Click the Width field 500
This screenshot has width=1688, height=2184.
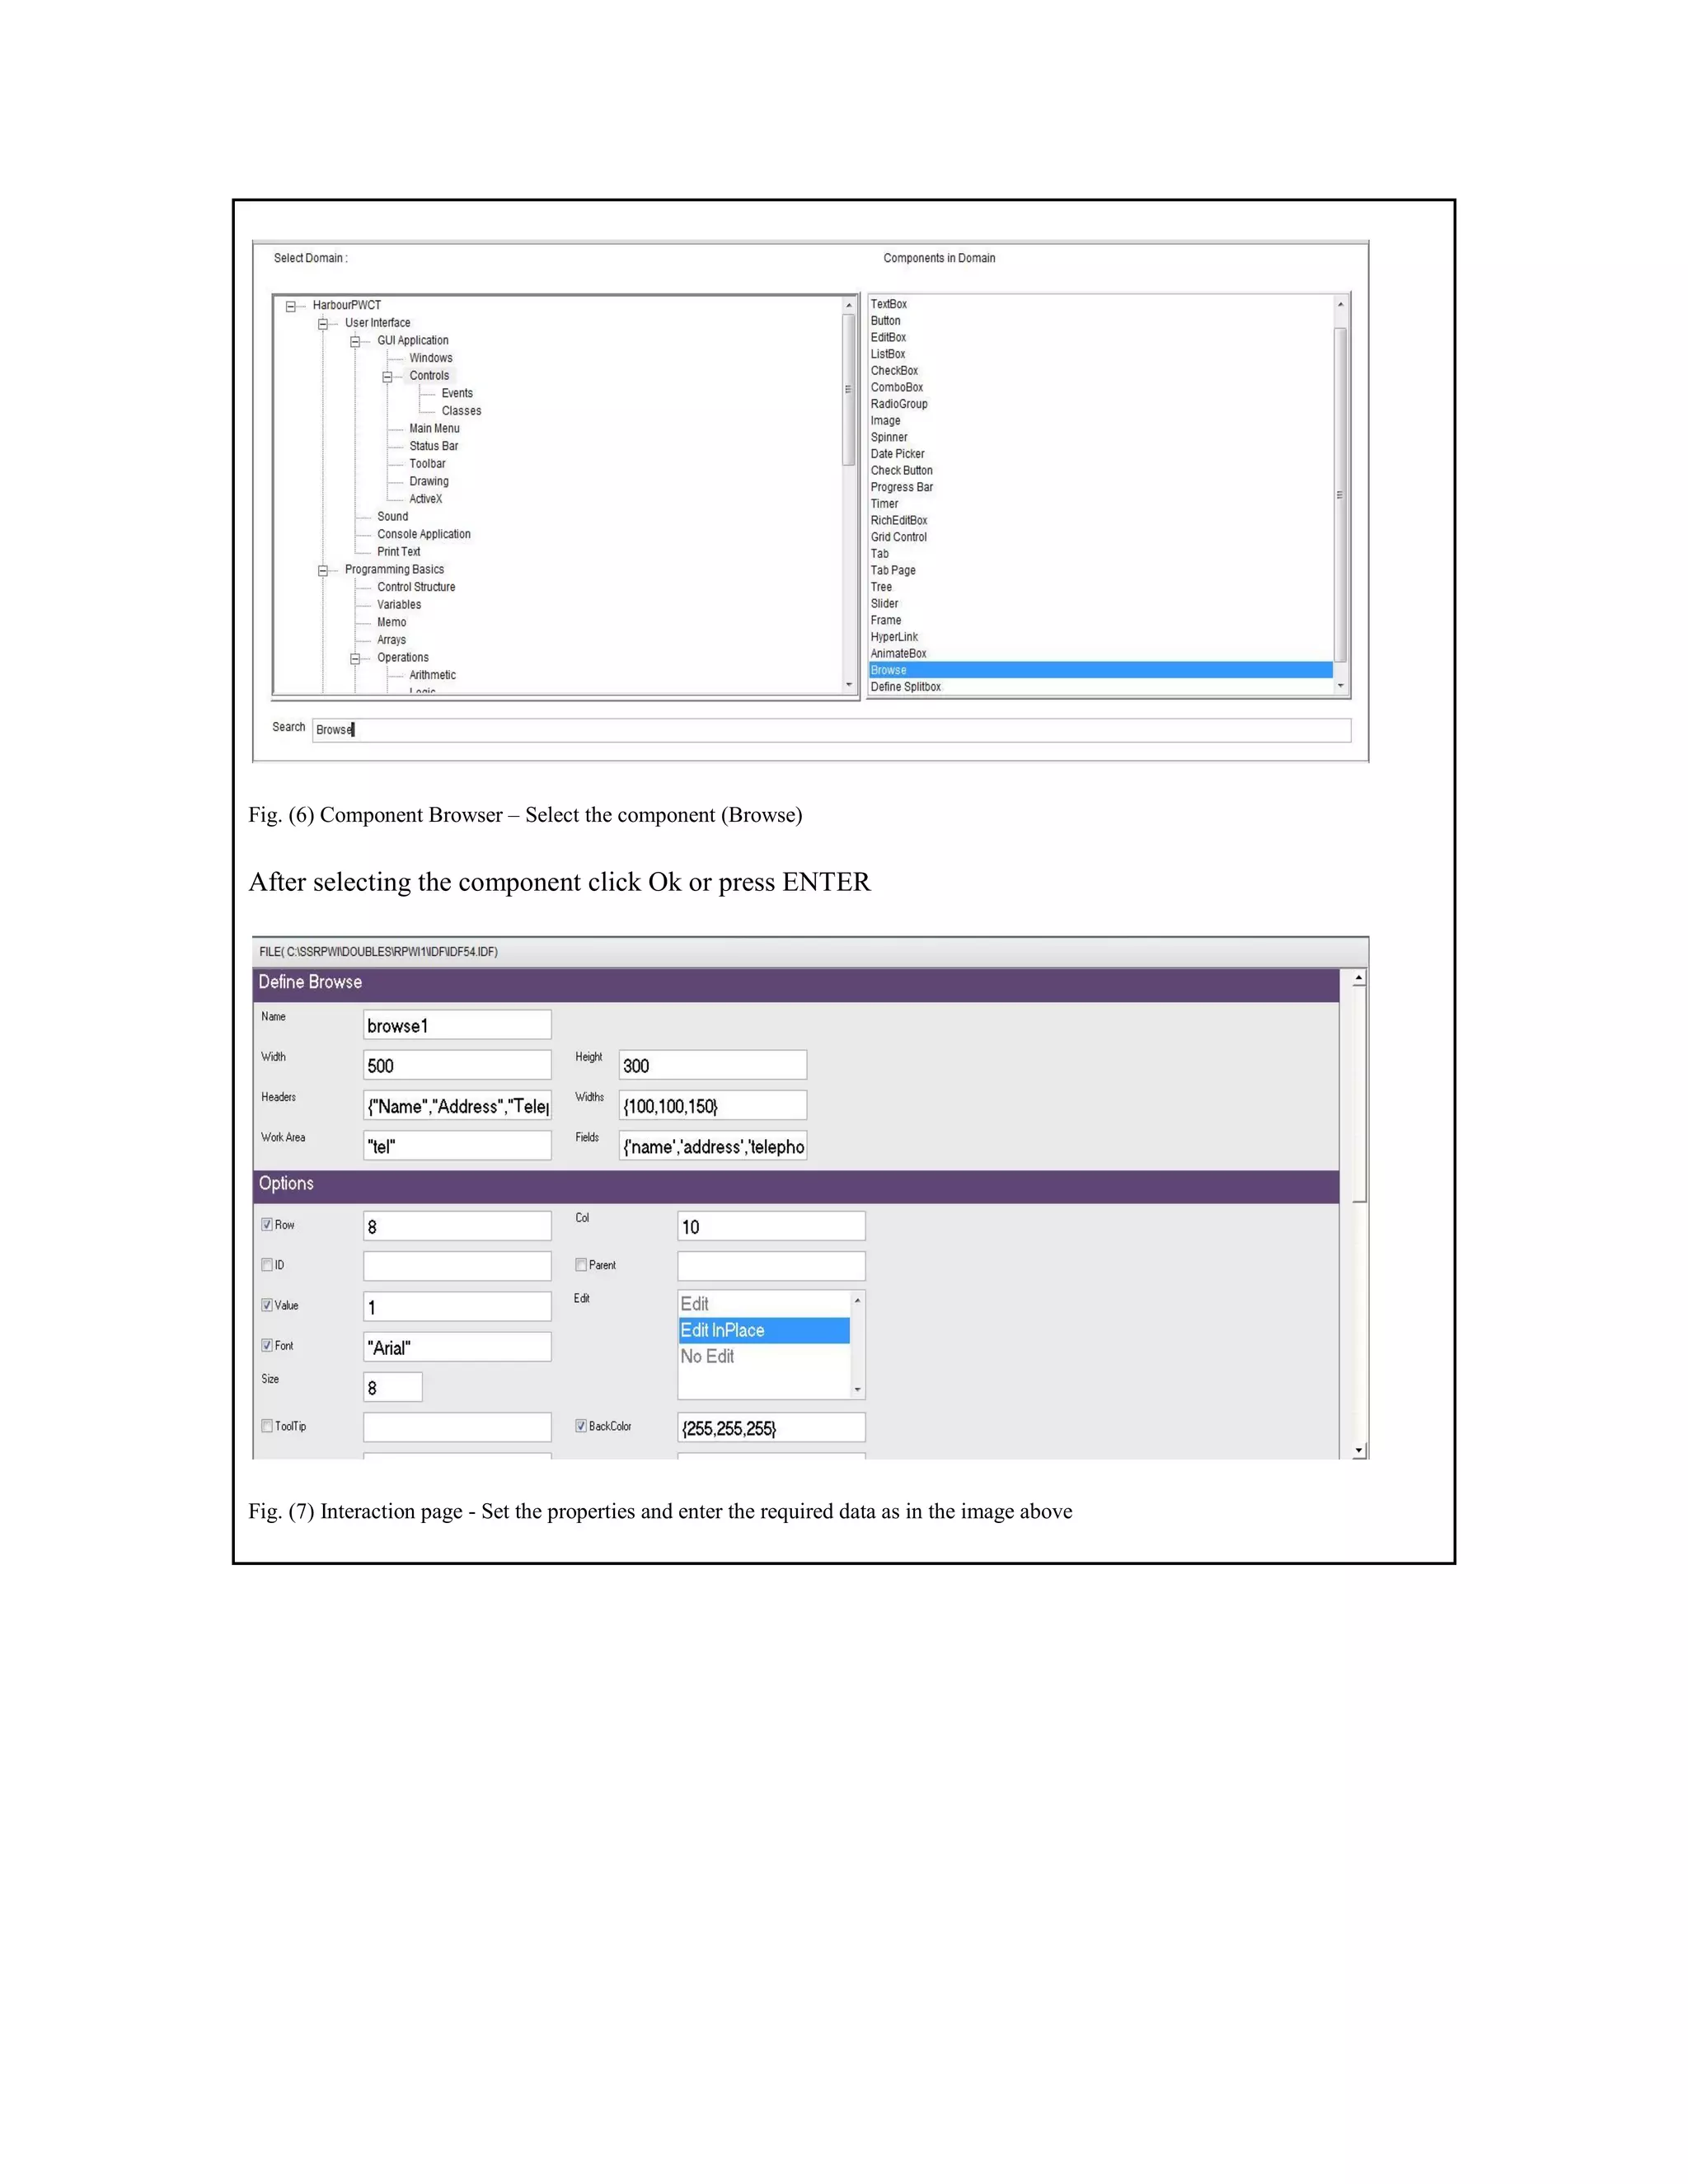tap(457, 1065)
